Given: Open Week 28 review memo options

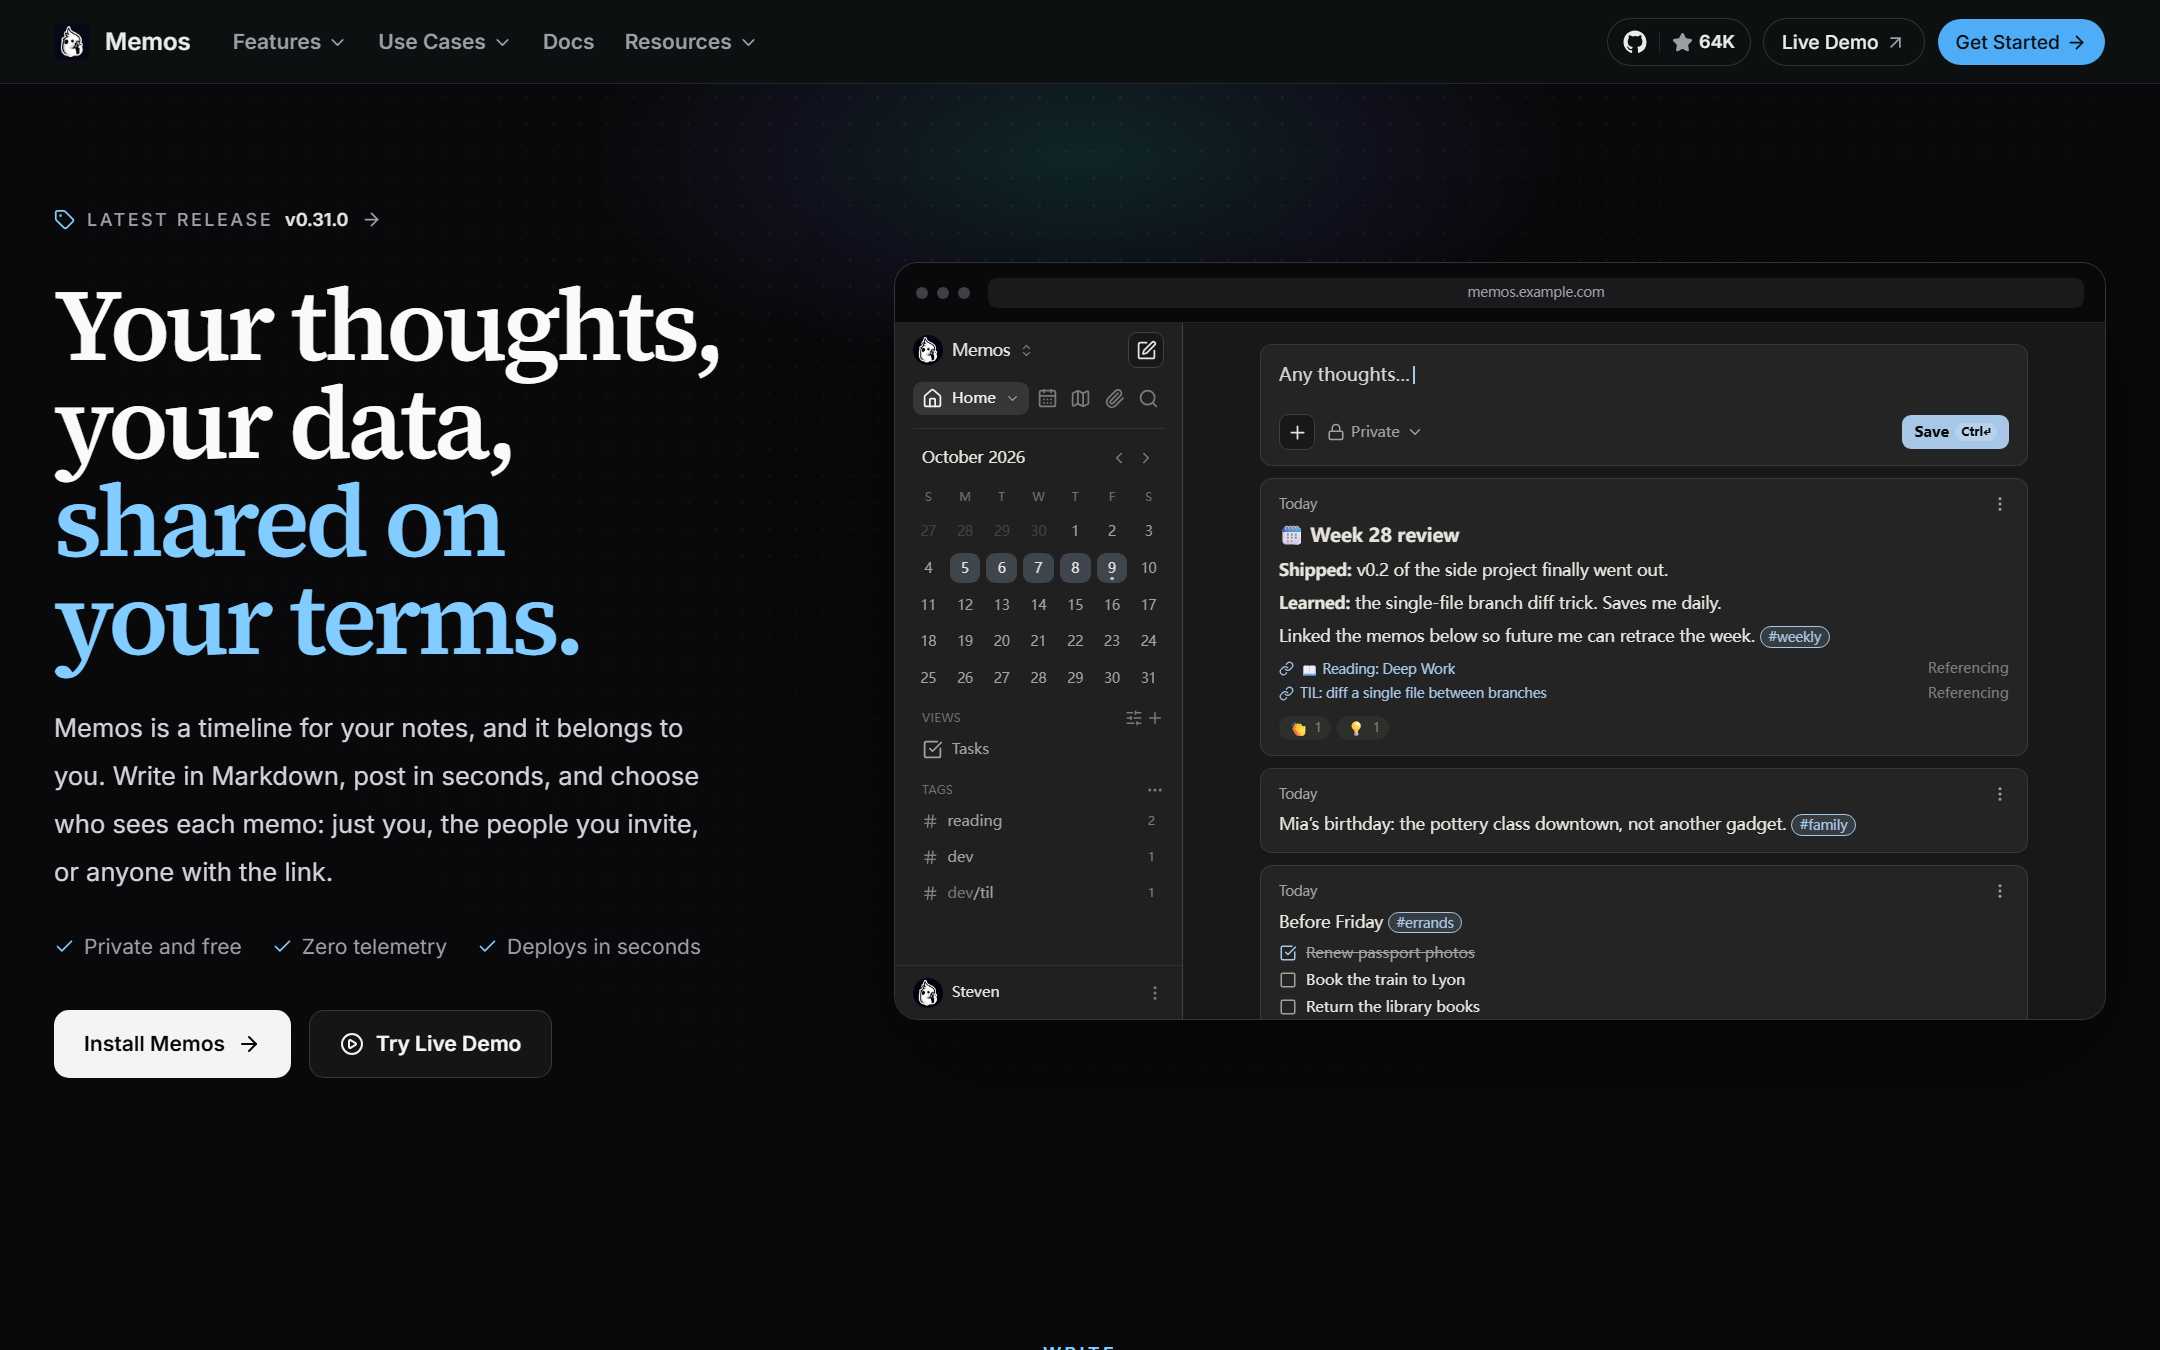Looking at the screenshot, I should coord(2000,504).
